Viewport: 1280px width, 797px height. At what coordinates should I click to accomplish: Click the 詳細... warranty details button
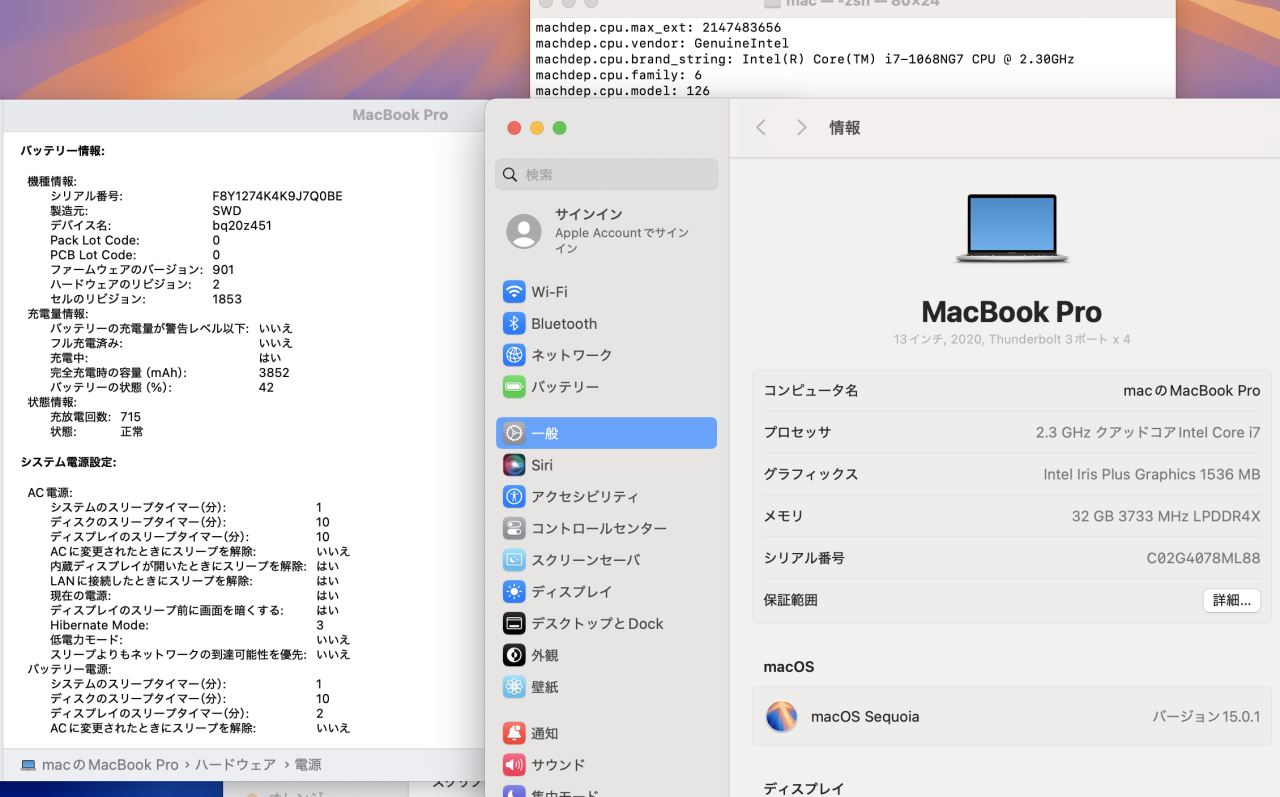point(1230,600)
